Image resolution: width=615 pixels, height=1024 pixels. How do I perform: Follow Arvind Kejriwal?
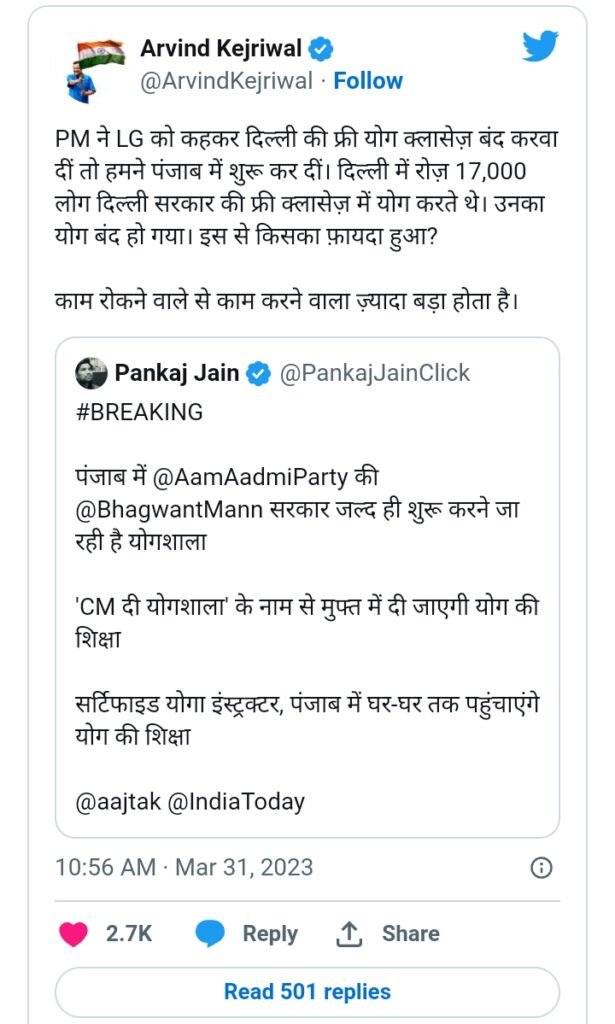coord(368,81)
